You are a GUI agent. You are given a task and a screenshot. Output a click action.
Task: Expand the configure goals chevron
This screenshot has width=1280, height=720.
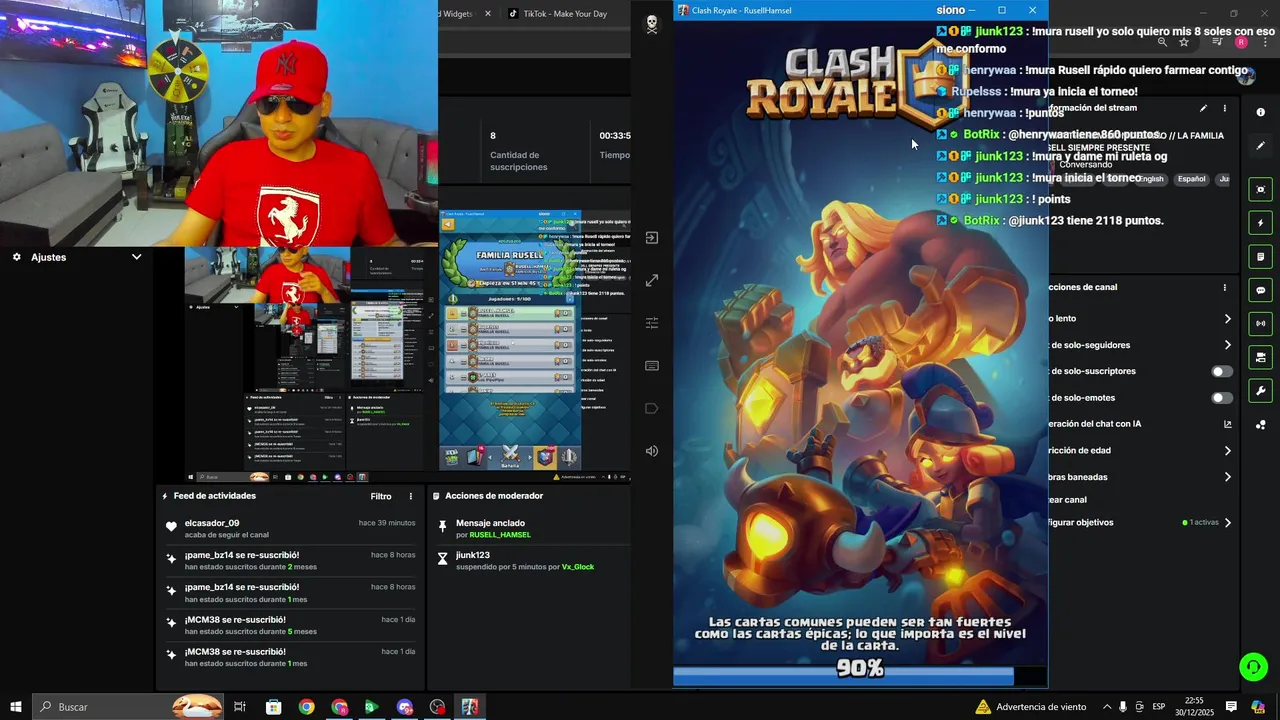point(1228,522)
